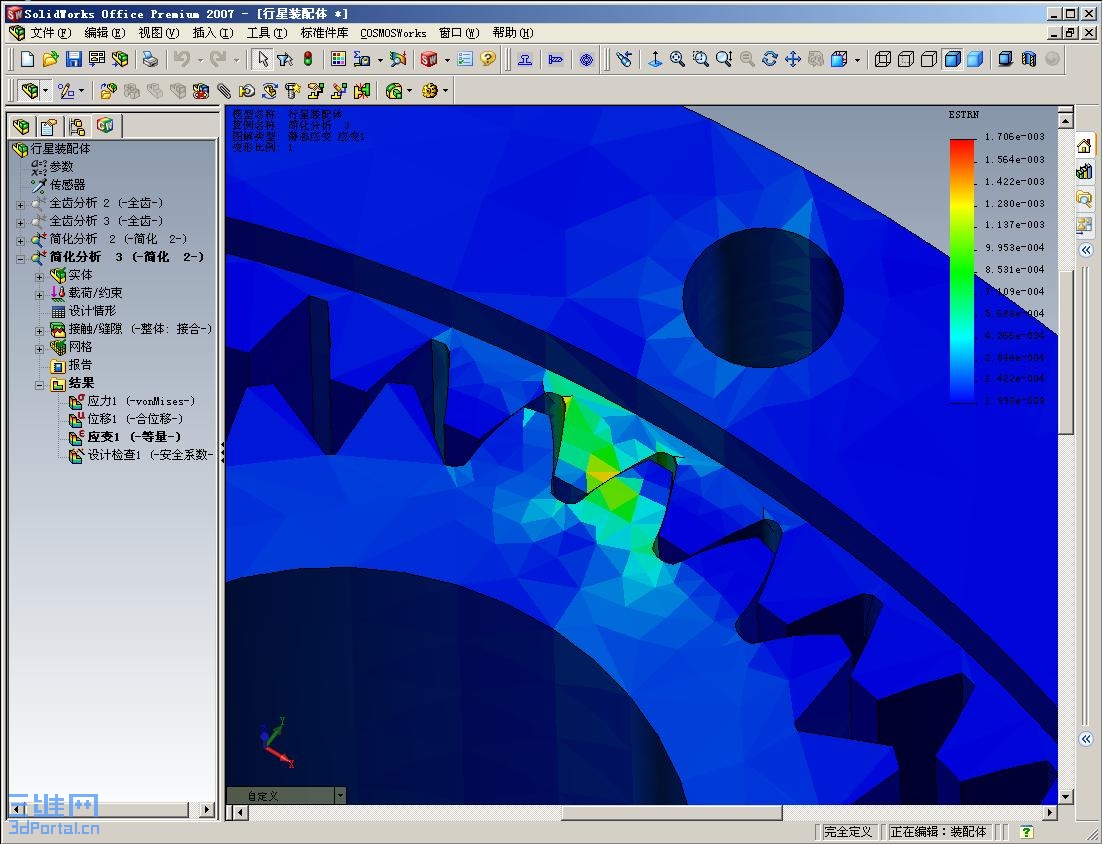Toggle the selection filter funnel icon

tap(285, 59)
